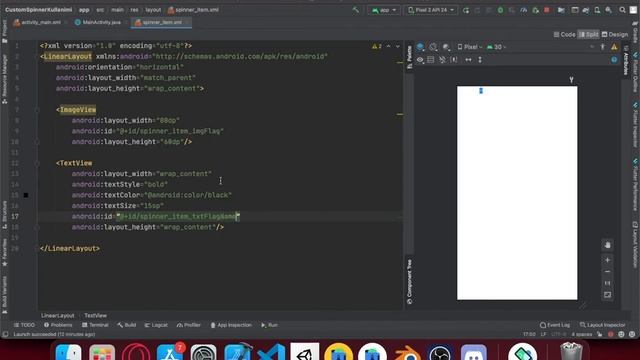Image resolution: width=640 pixels, height=360 pixels.
Task: Open the Logcat tool window
Action: click(156, 325)
